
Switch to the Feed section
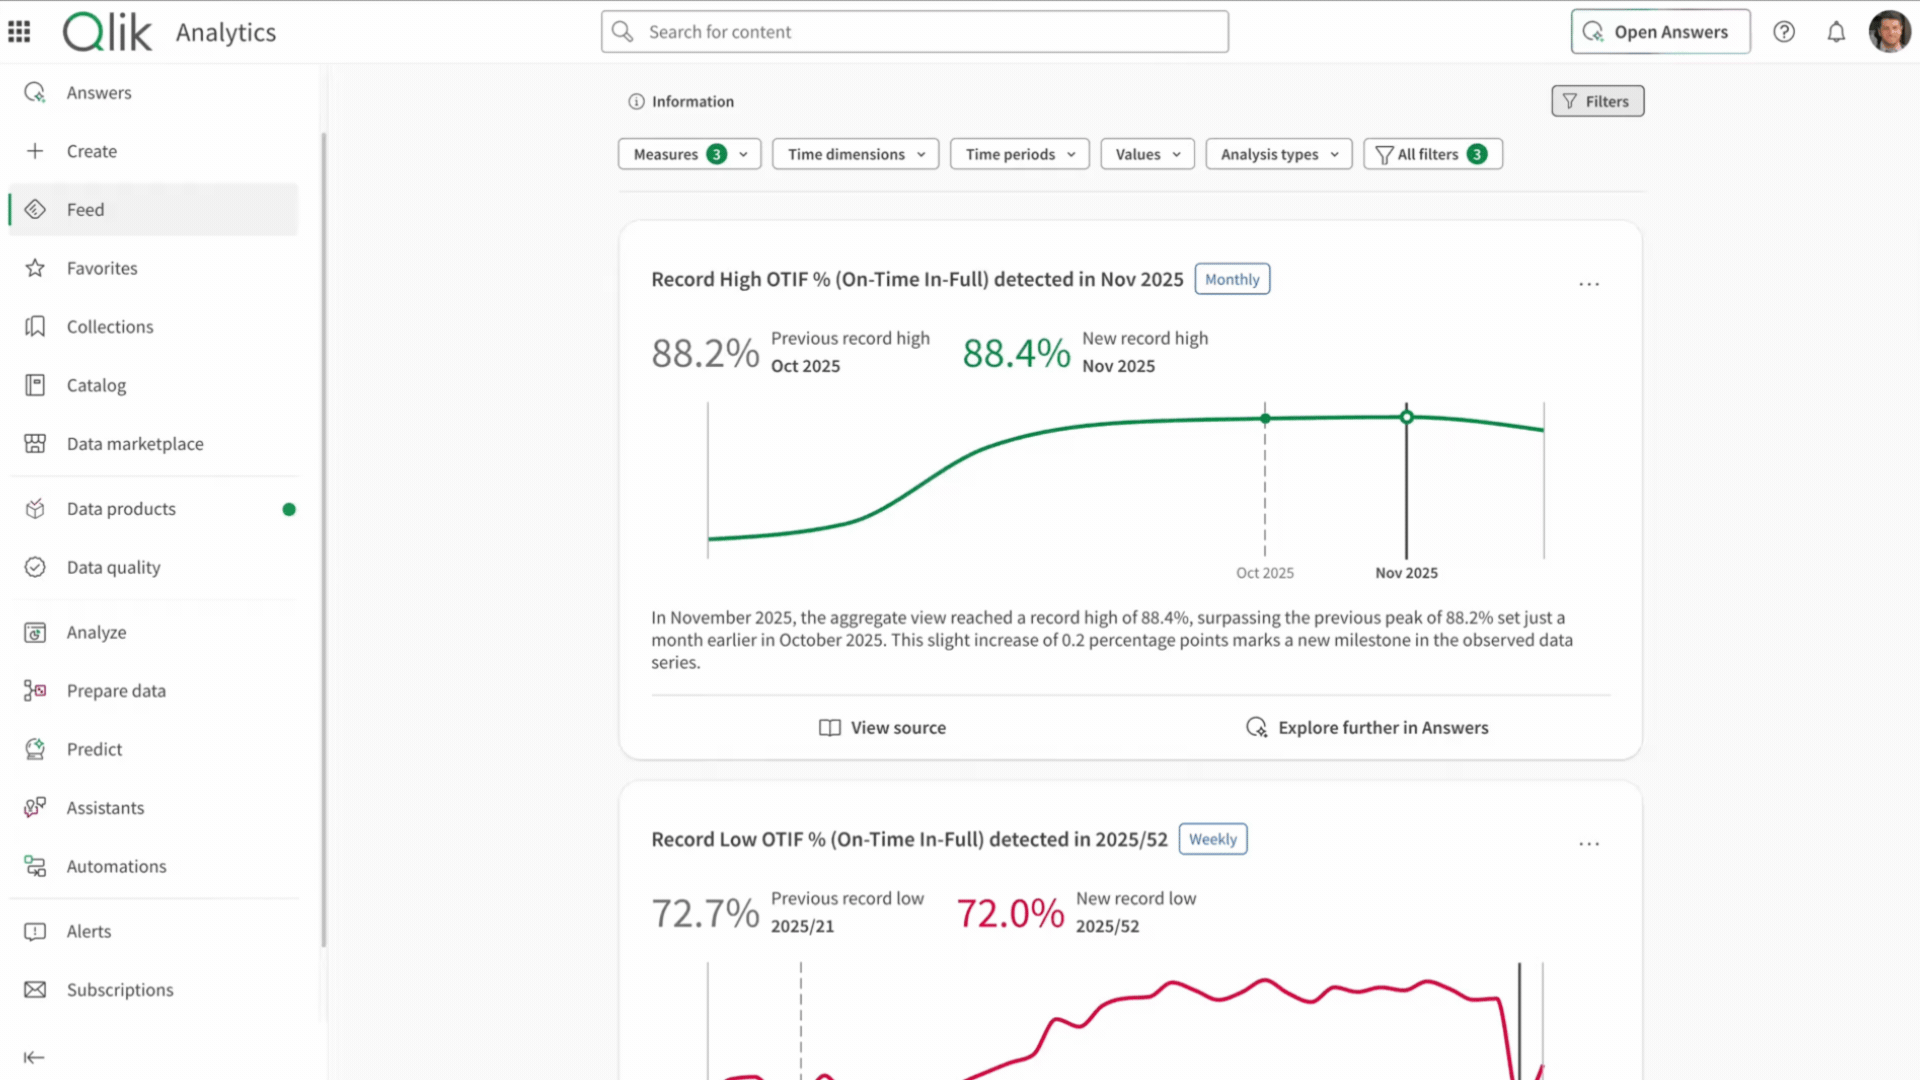(85, 209)
